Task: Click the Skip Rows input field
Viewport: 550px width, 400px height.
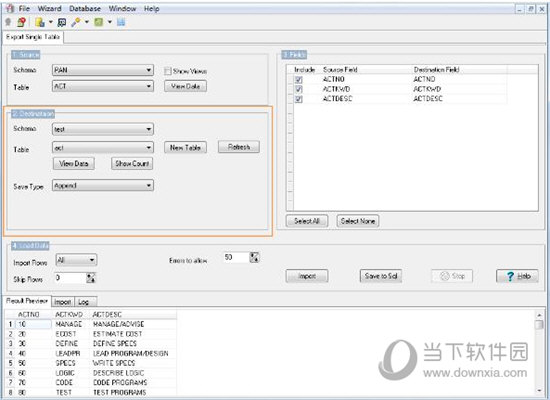Action: 70,278
